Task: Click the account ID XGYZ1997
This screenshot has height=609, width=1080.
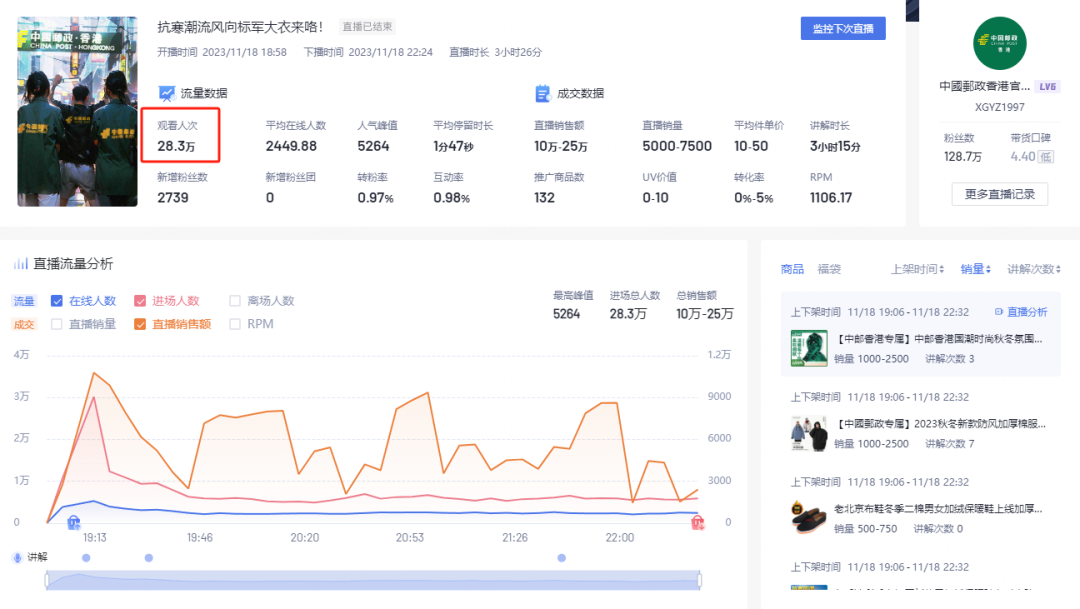Action: [x=999, y=107]
